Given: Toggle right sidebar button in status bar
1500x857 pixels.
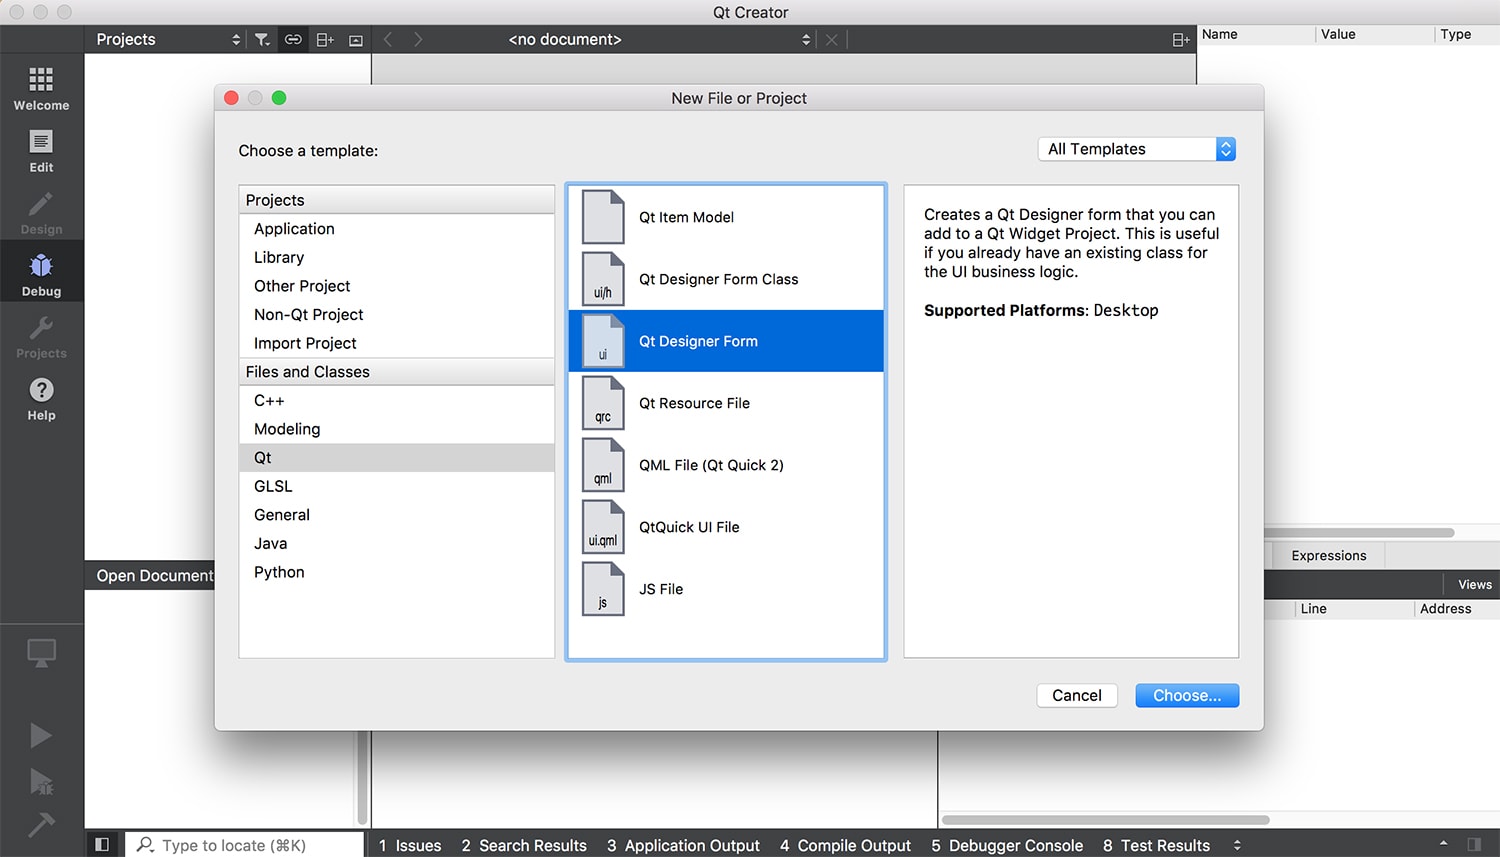Looking at the screenshot, I should (x=1474, y=845).
